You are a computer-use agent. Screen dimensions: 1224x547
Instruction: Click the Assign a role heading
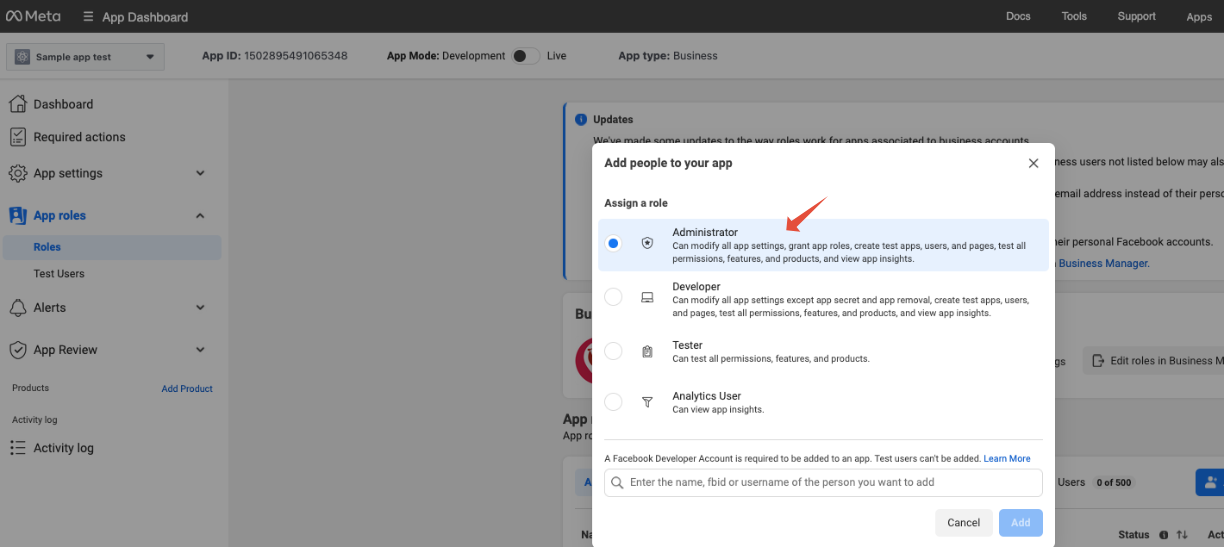[x=636, y=203]
